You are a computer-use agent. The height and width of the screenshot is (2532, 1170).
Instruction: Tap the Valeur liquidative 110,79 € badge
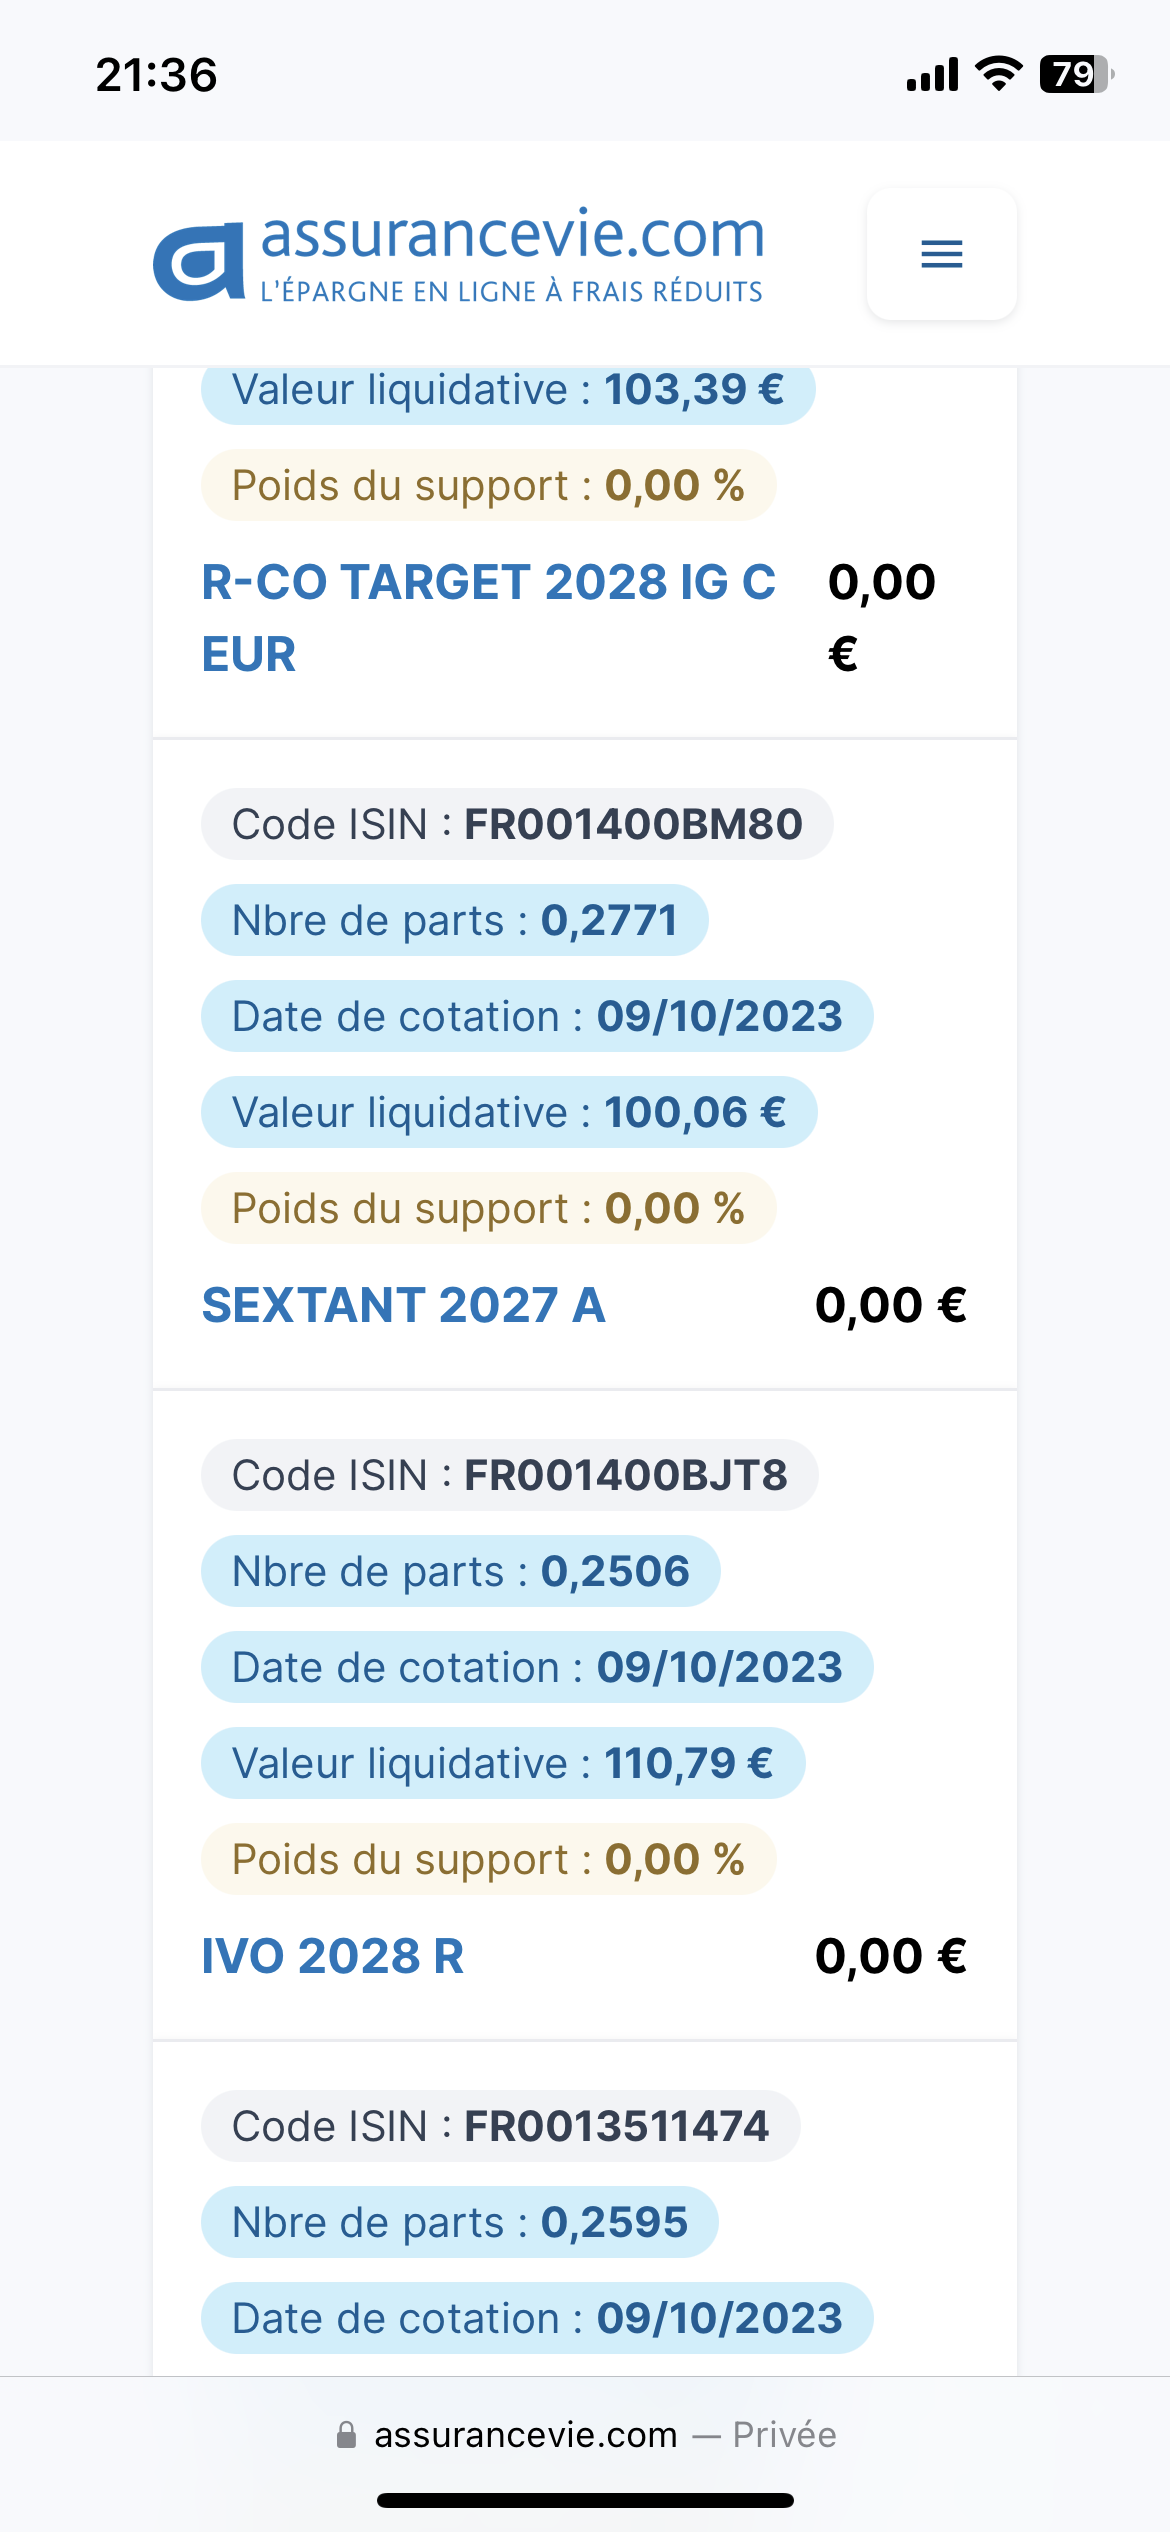tap(503, 1763)
